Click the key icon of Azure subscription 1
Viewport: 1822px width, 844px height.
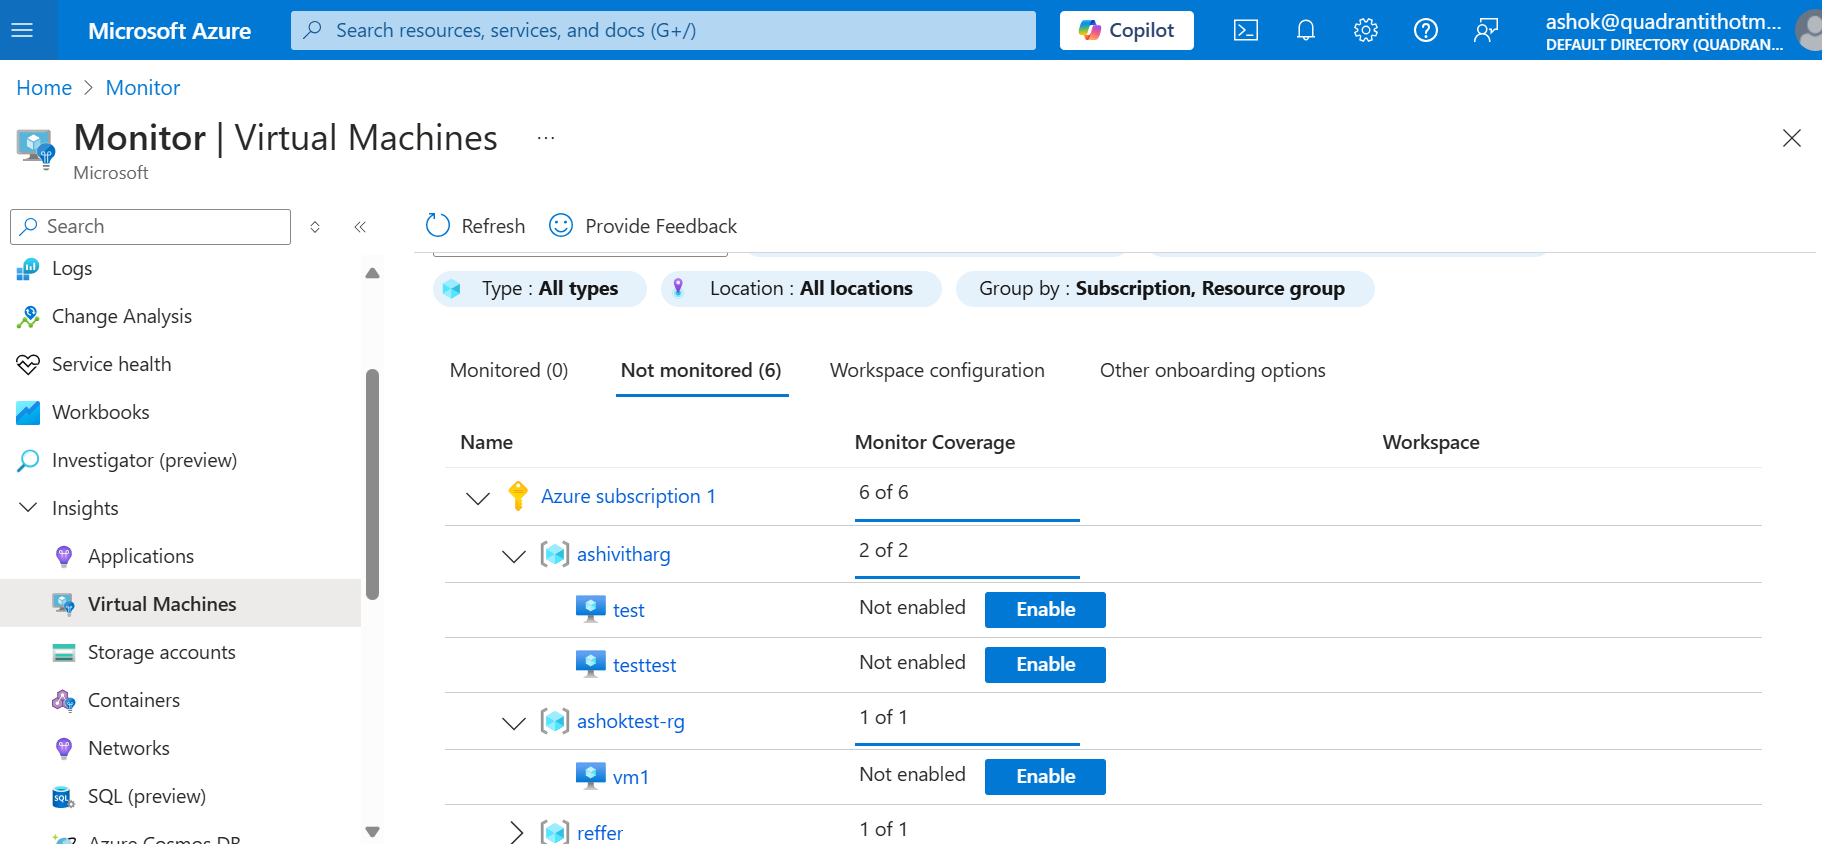point(518,495)
